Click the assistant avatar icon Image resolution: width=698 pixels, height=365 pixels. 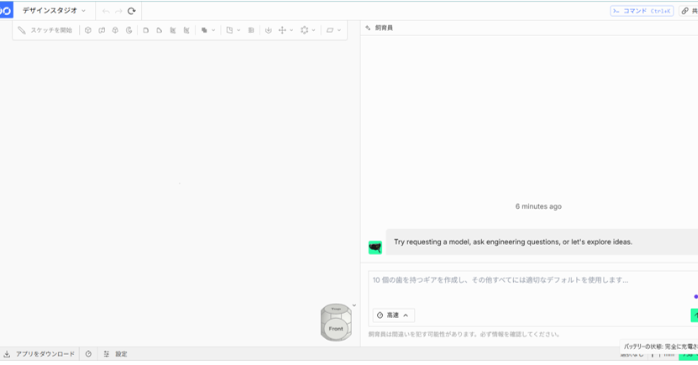[x=375, y=247]
